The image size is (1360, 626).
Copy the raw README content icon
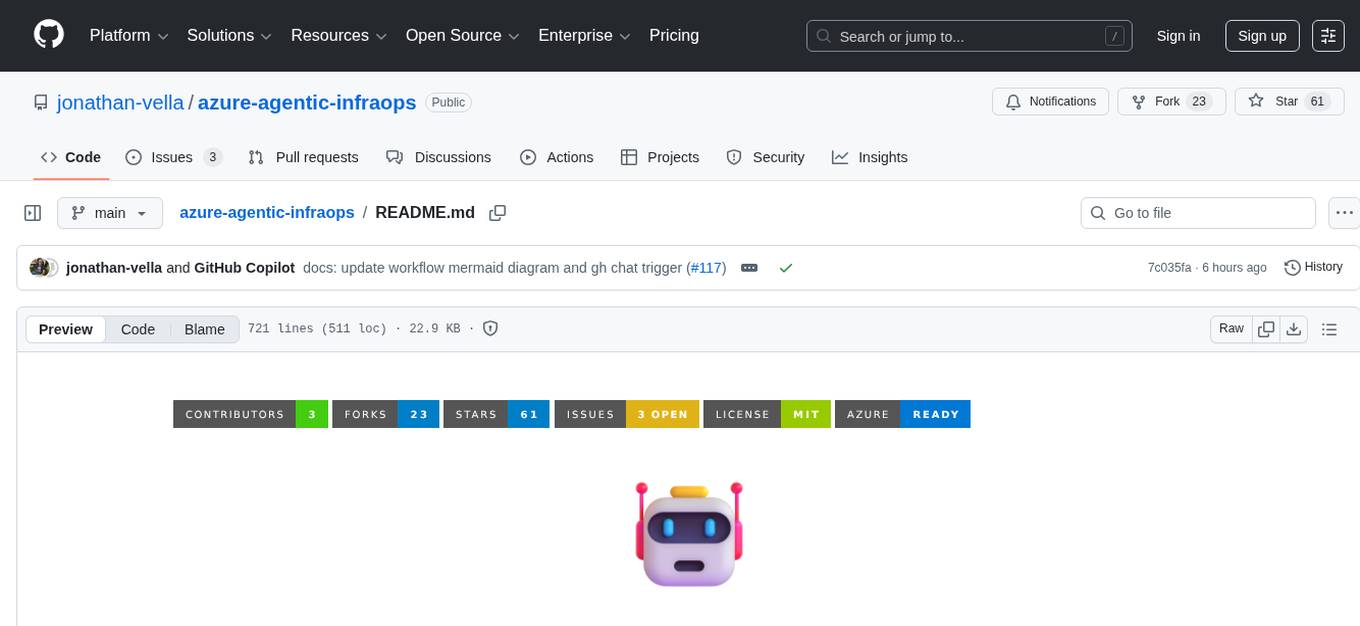click(x=1266, y=328)
